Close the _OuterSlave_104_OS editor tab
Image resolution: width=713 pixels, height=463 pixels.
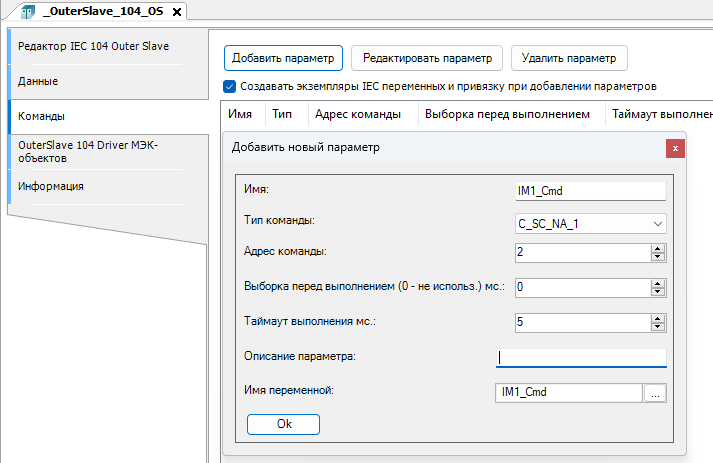tap(177, 12)
